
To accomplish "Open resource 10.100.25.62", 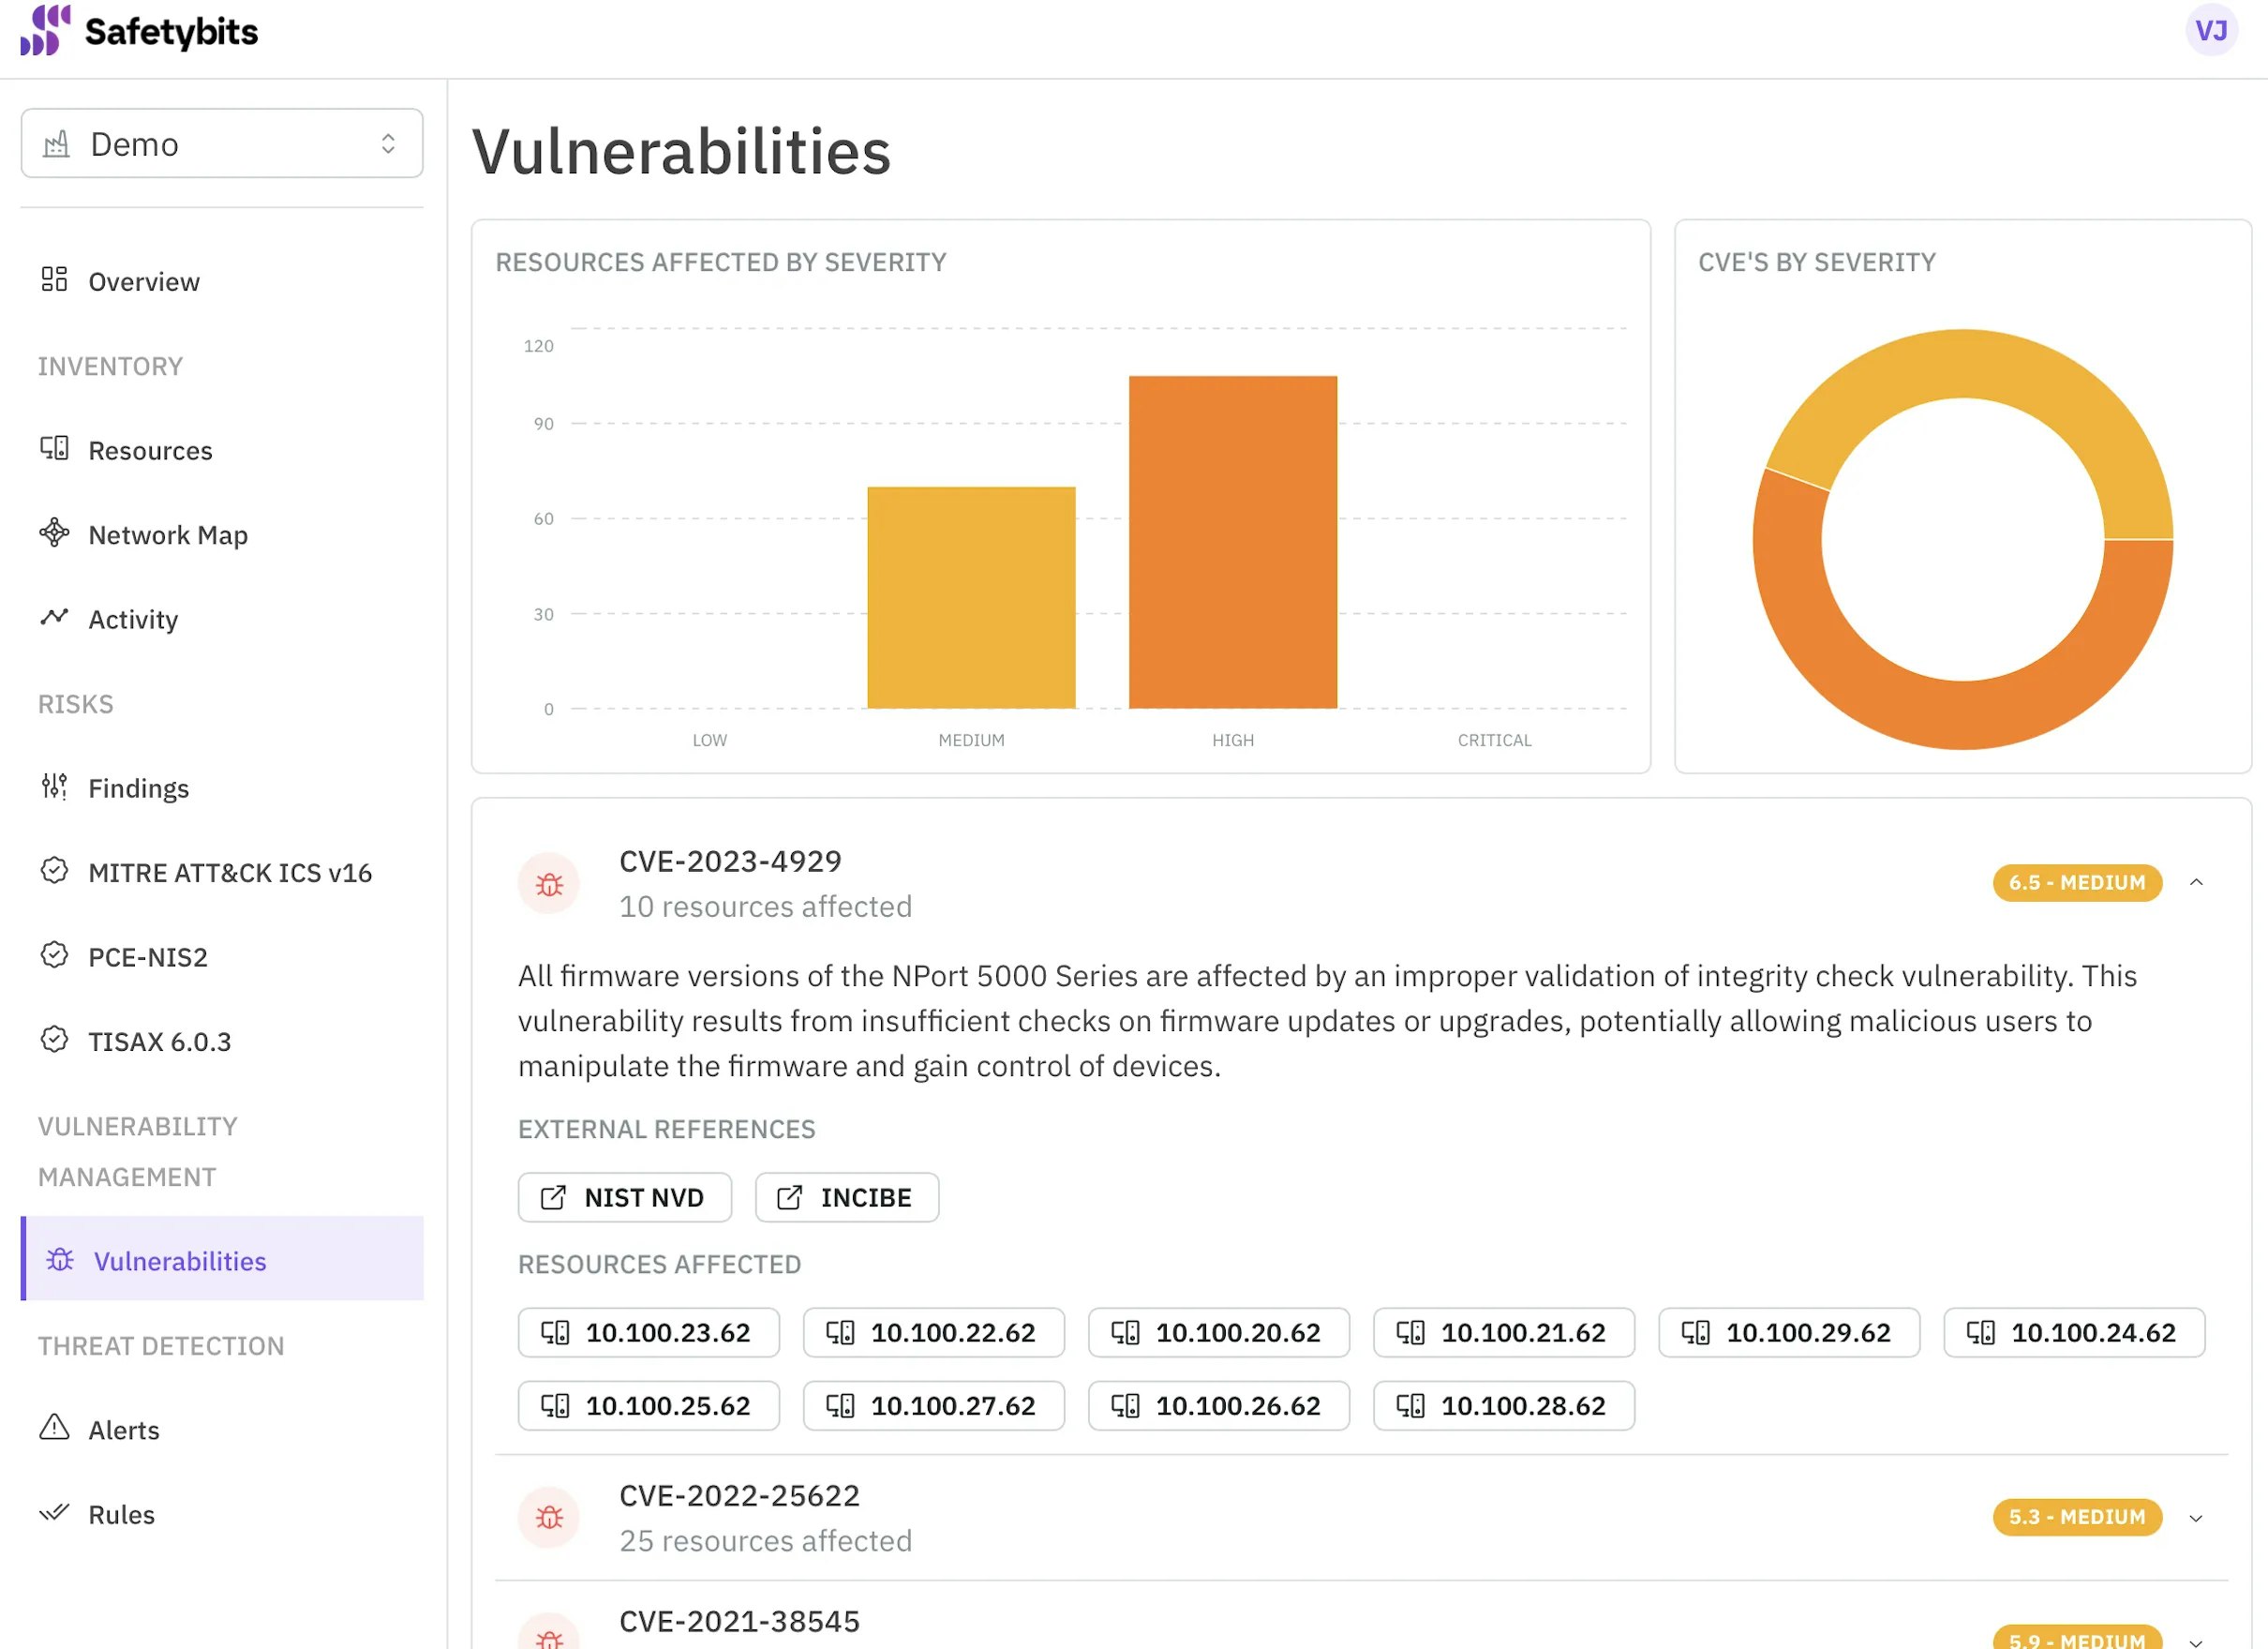I will click(x=649, y=1405).
